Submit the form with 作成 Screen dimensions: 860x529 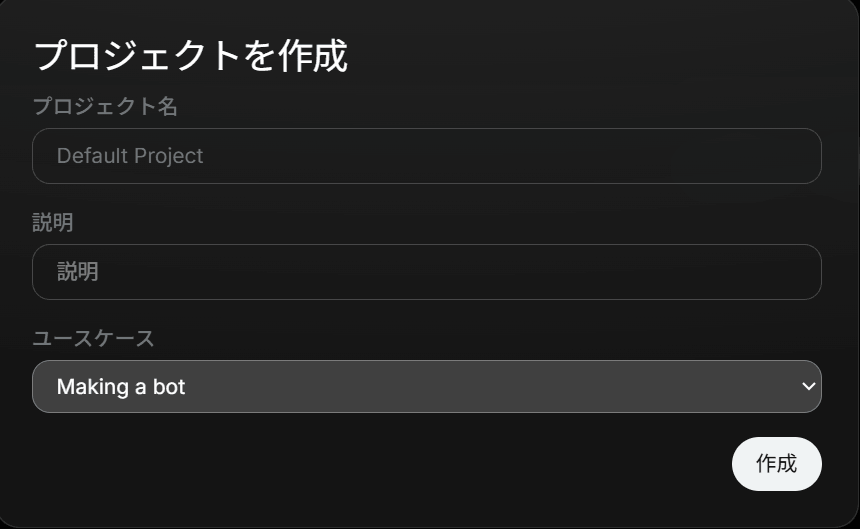(x=776, y=464)
